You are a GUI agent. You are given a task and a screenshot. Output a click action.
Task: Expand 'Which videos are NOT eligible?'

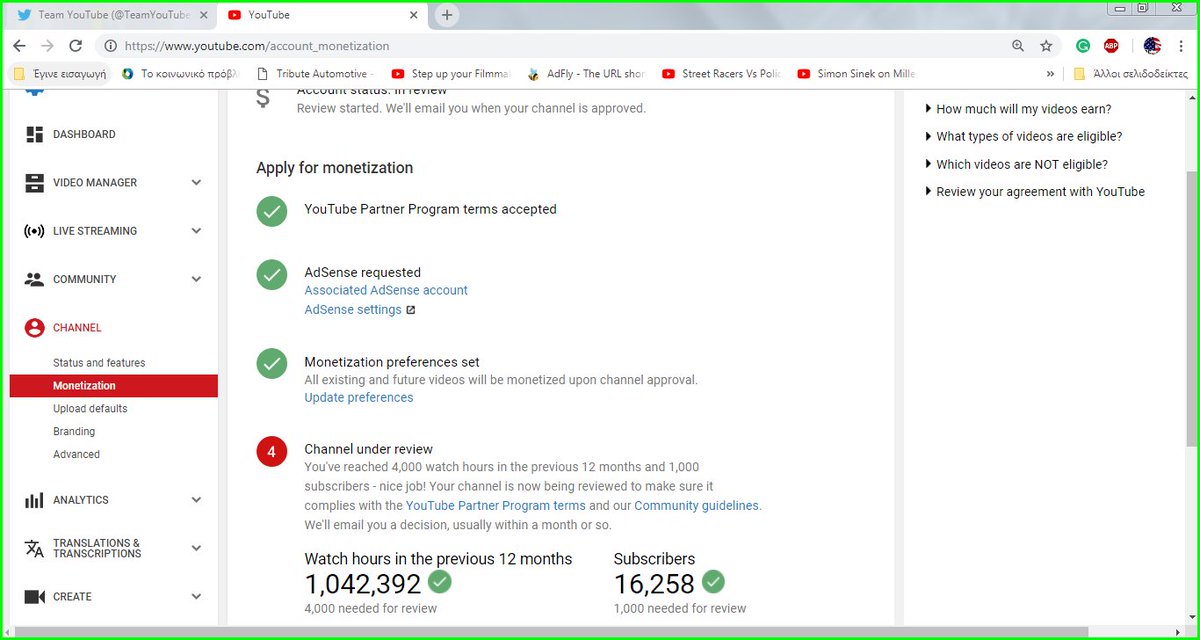[1016, 164]
